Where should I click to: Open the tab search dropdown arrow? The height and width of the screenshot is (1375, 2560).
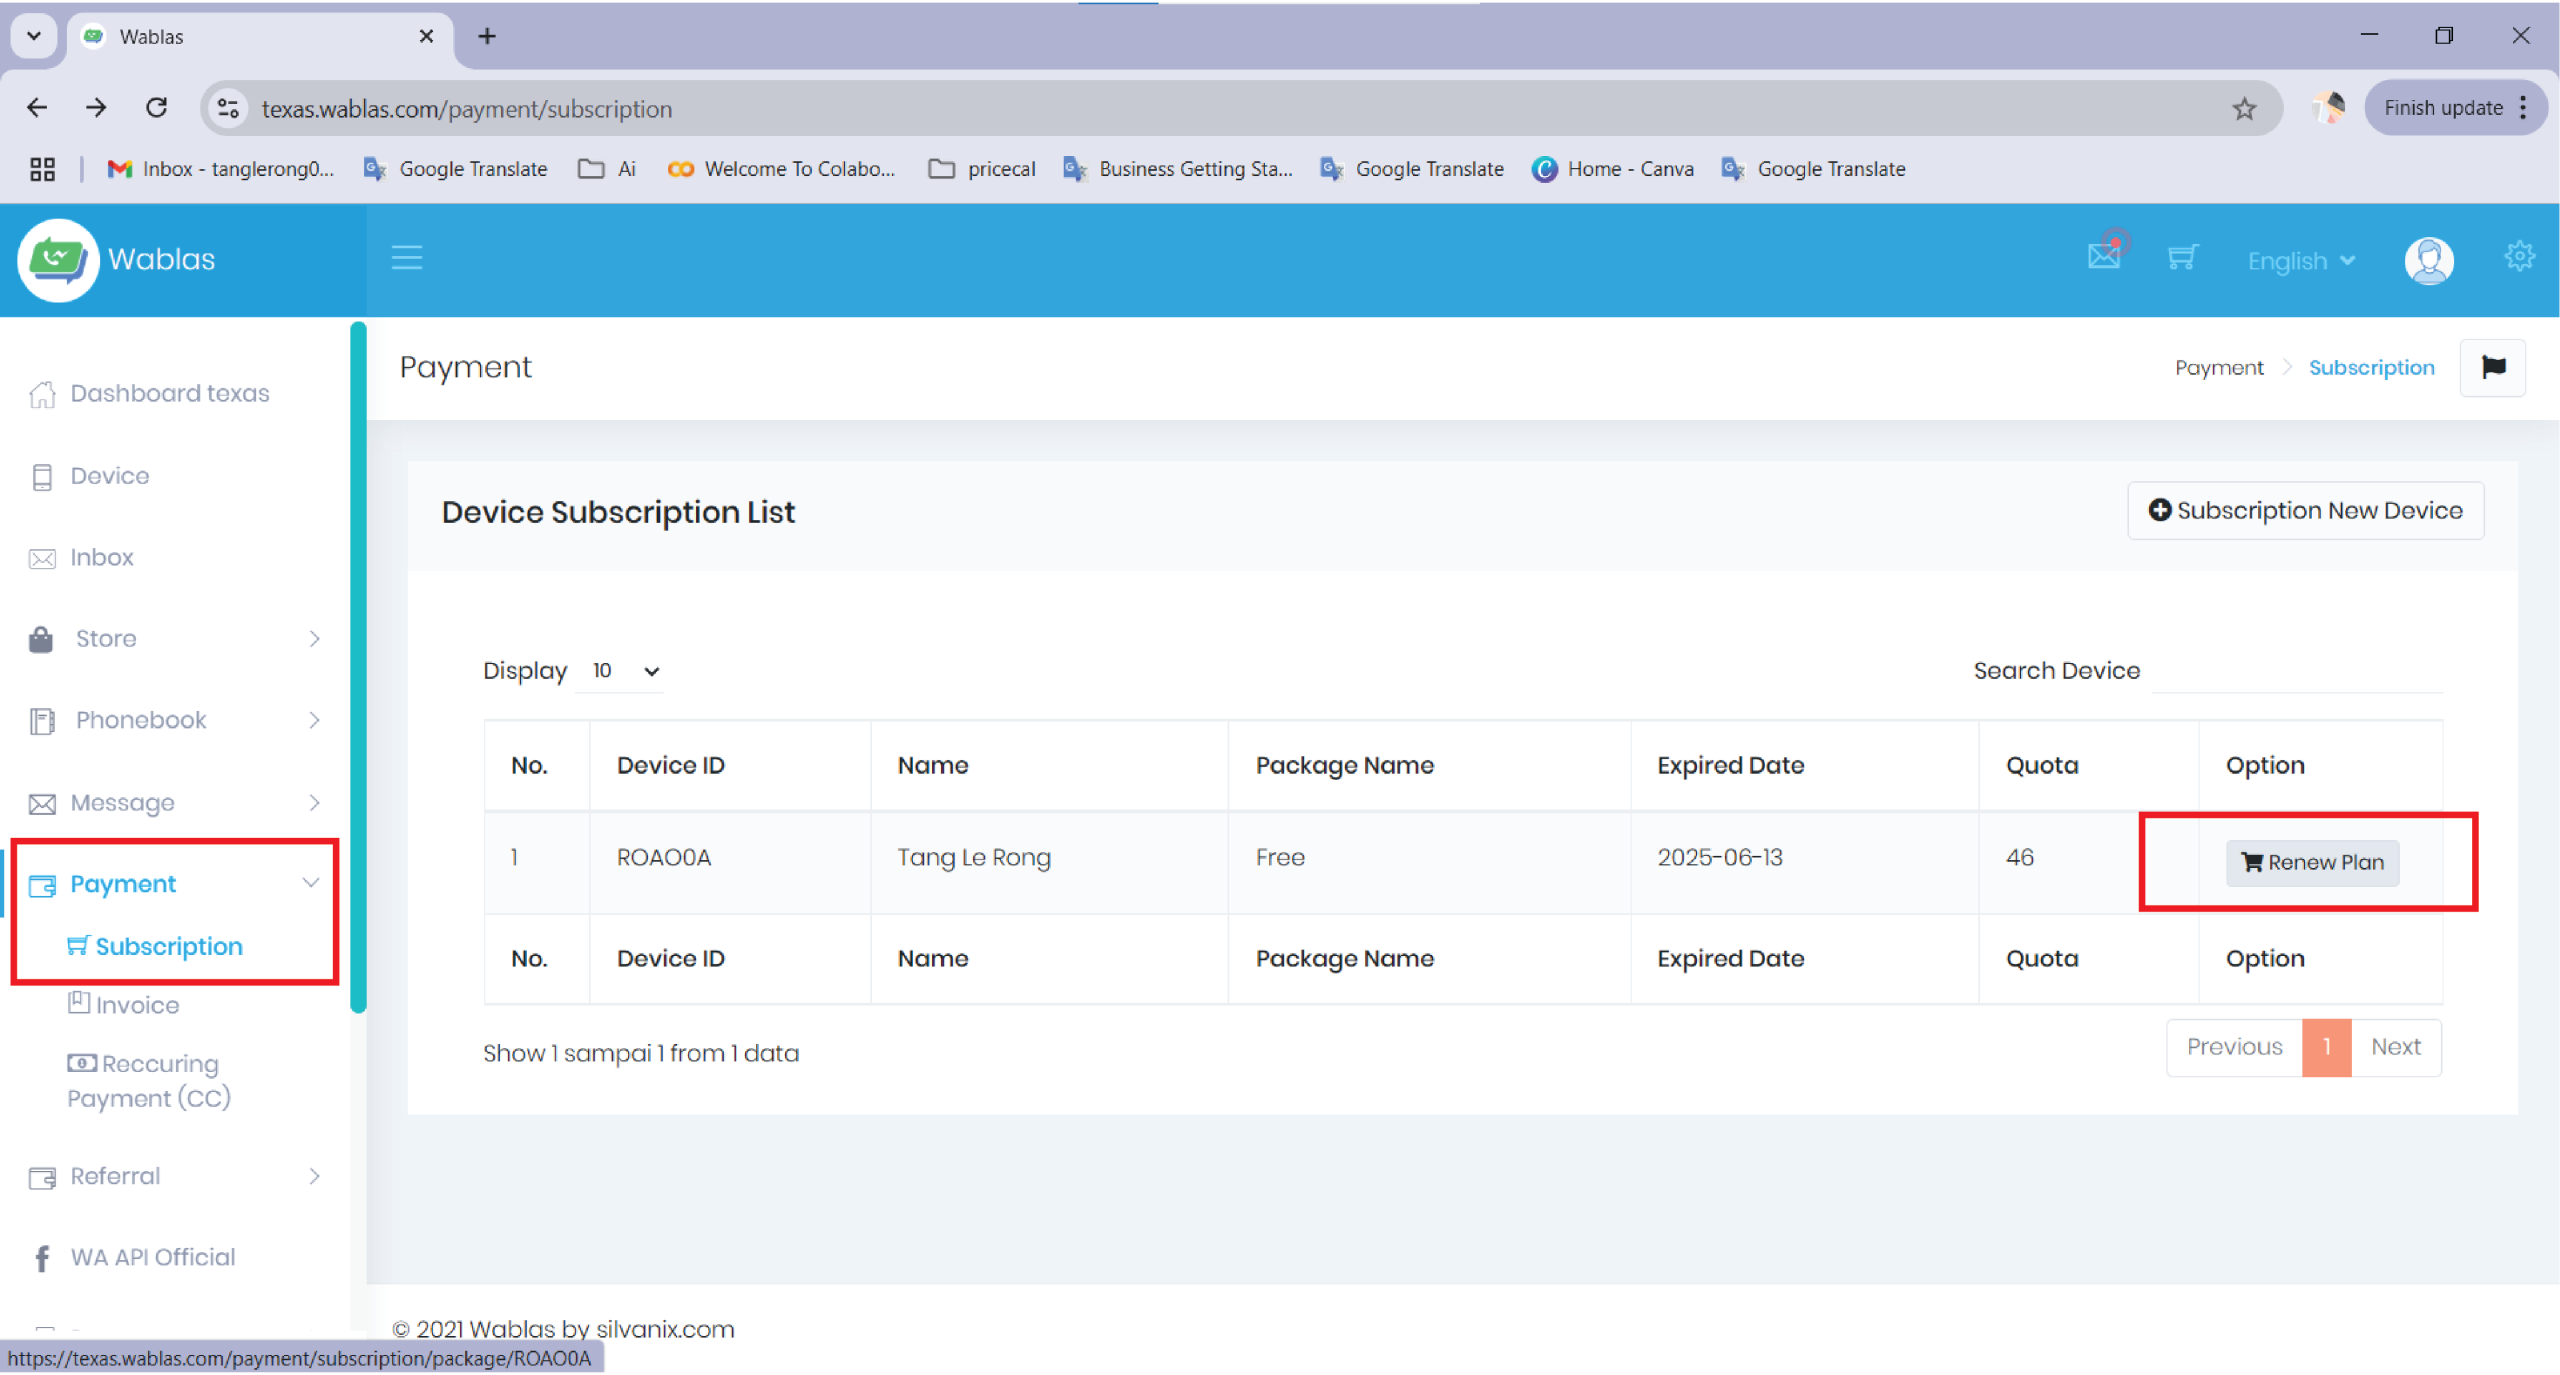click(x=34, y=36)
